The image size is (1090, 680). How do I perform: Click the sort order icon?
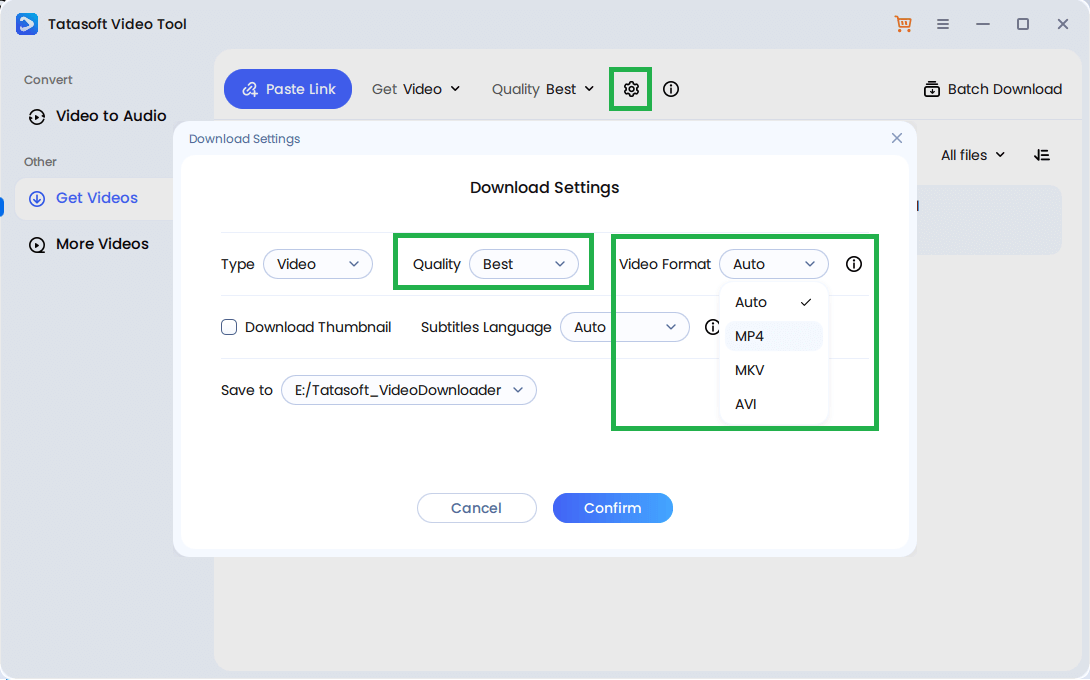tap(1042, 155)
